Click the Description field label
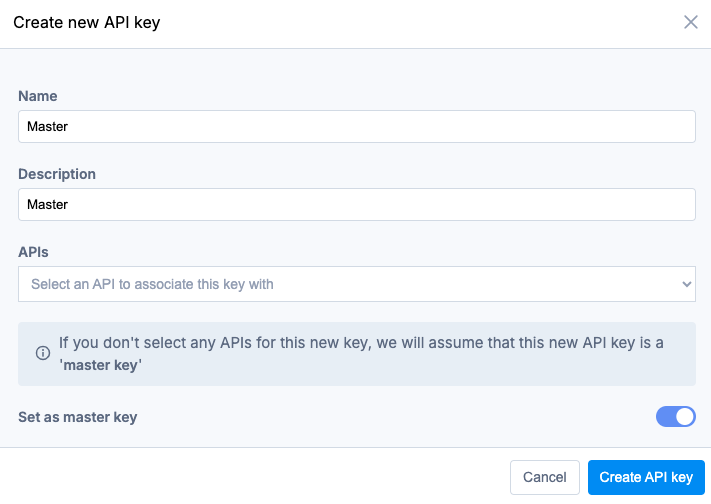Viewport: 711px width, 504px height. 57,174
